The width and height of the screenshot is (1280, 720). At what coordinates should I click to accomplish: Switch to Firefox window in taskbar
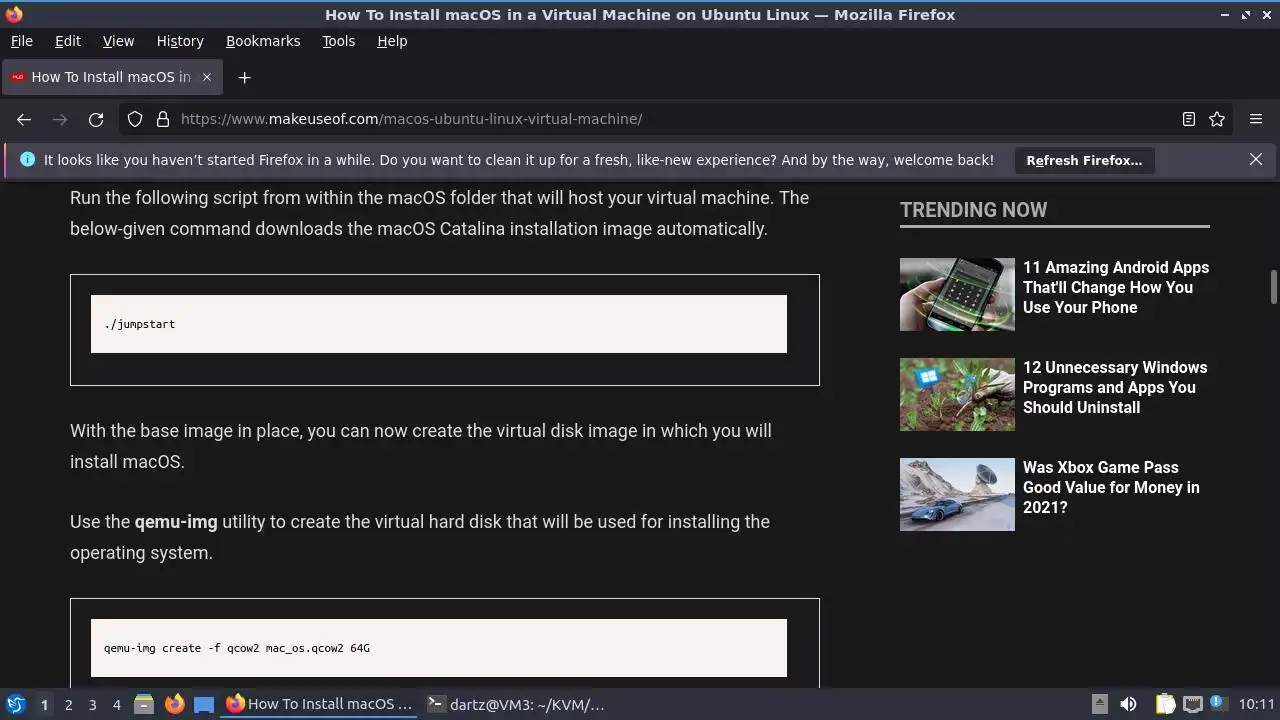(320, 704)
